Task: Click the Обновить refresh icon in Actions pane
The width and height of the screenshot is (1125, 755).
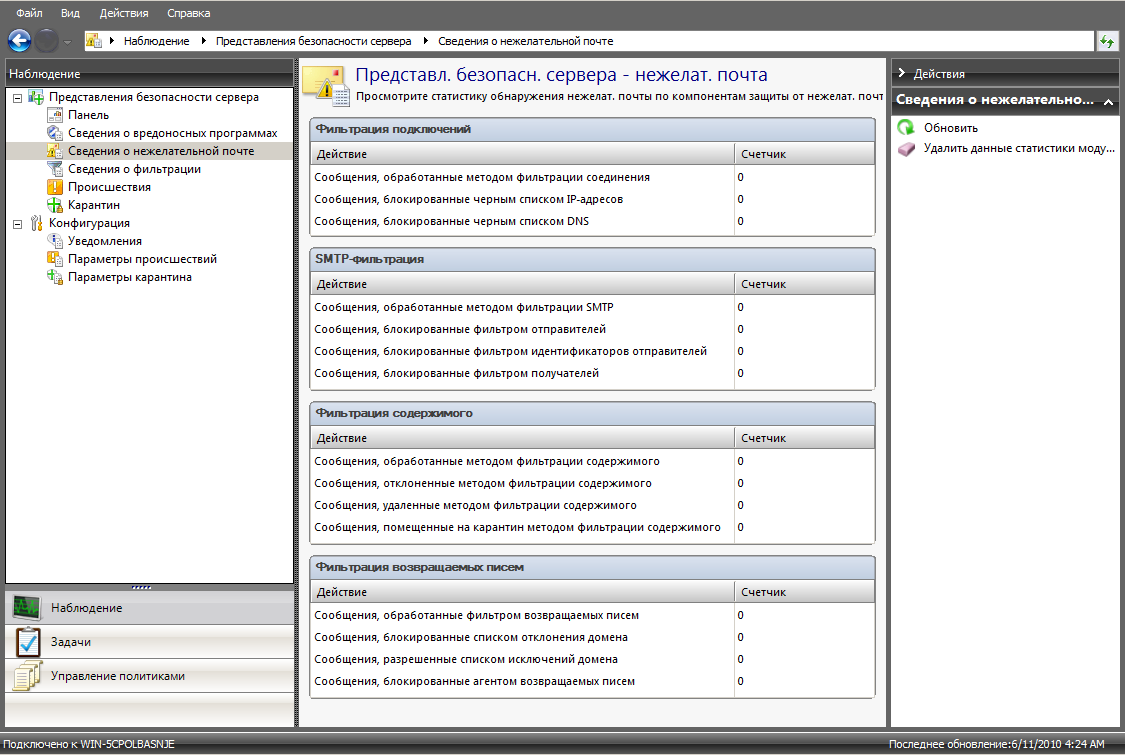Action: click(906, 128)
